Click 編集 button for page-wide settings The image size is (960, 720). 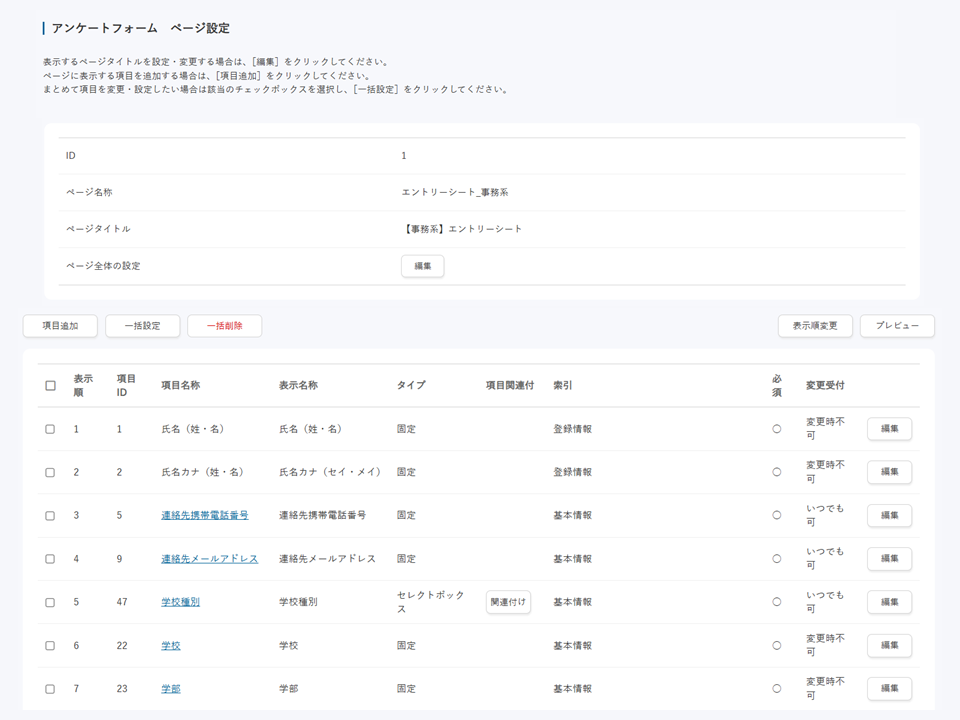[x=422, y=266]
